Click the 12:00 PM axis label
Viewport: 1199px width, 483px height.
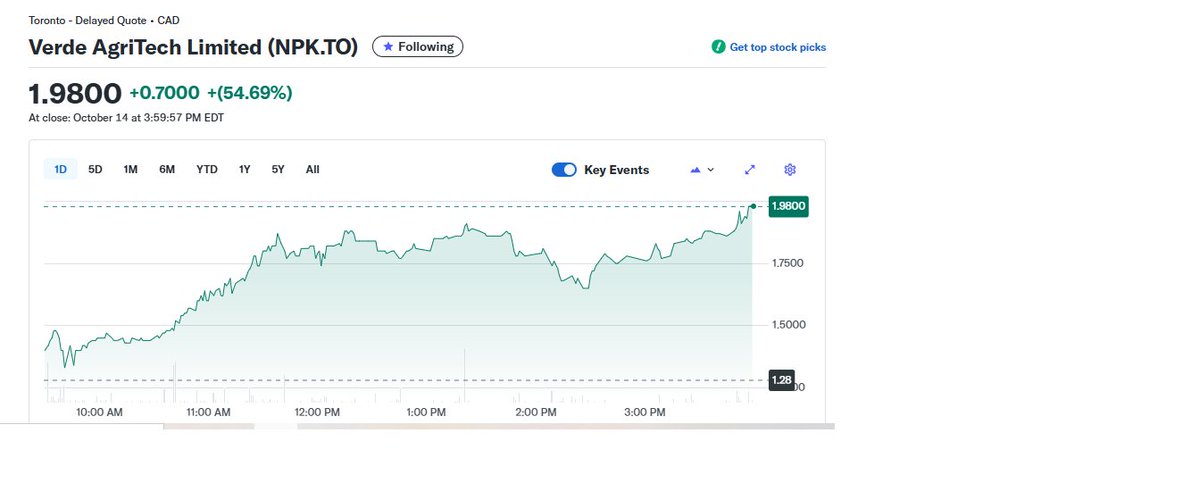317,413
